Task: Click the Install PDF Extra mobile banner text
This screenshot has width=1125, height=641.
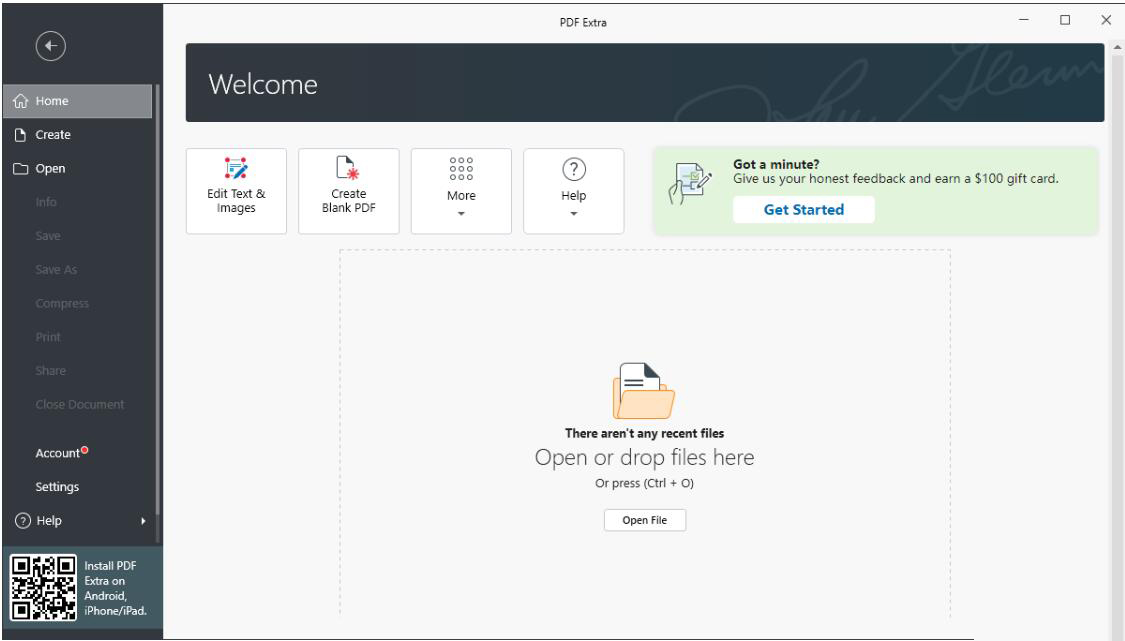Action: click(116, 588)
